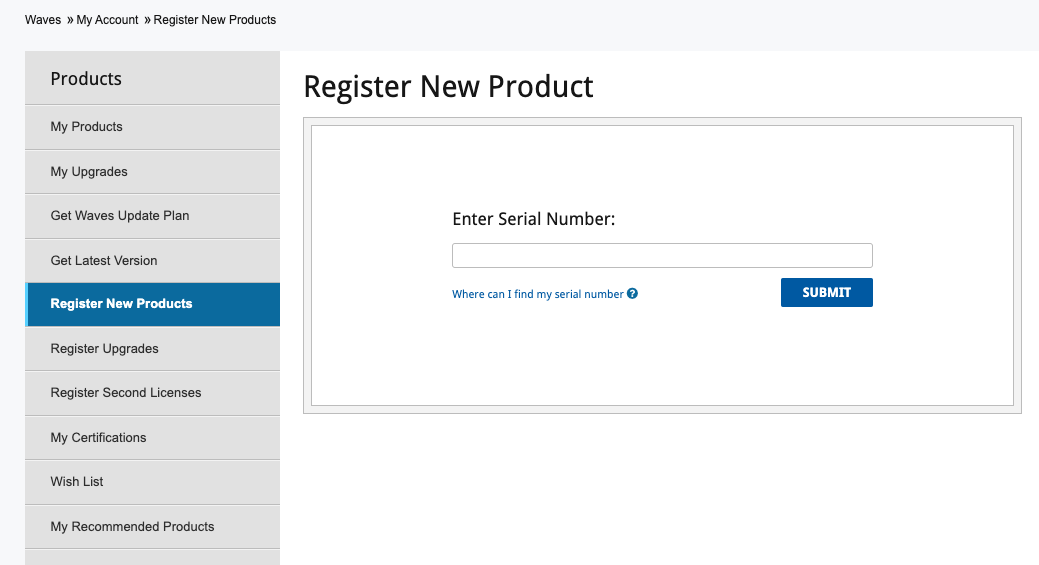Navigate to My Account breadcrumb
The width and height of the screenshot is (1039, 565).
pyautogui.click(x=107, y=20)
